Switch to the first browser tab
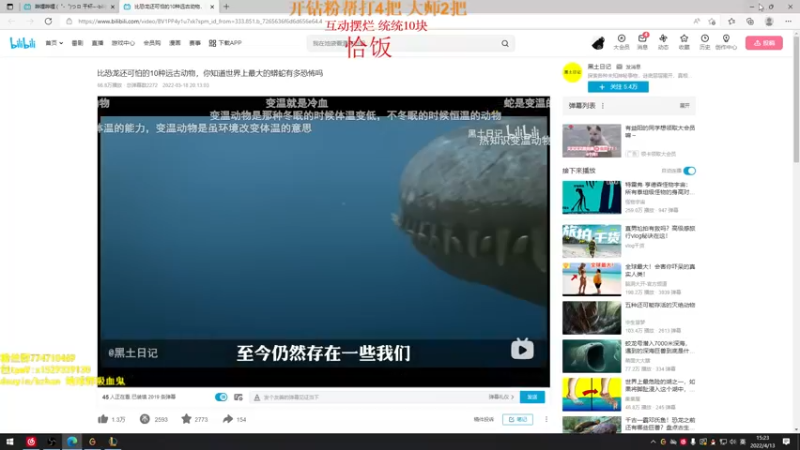 69,7
